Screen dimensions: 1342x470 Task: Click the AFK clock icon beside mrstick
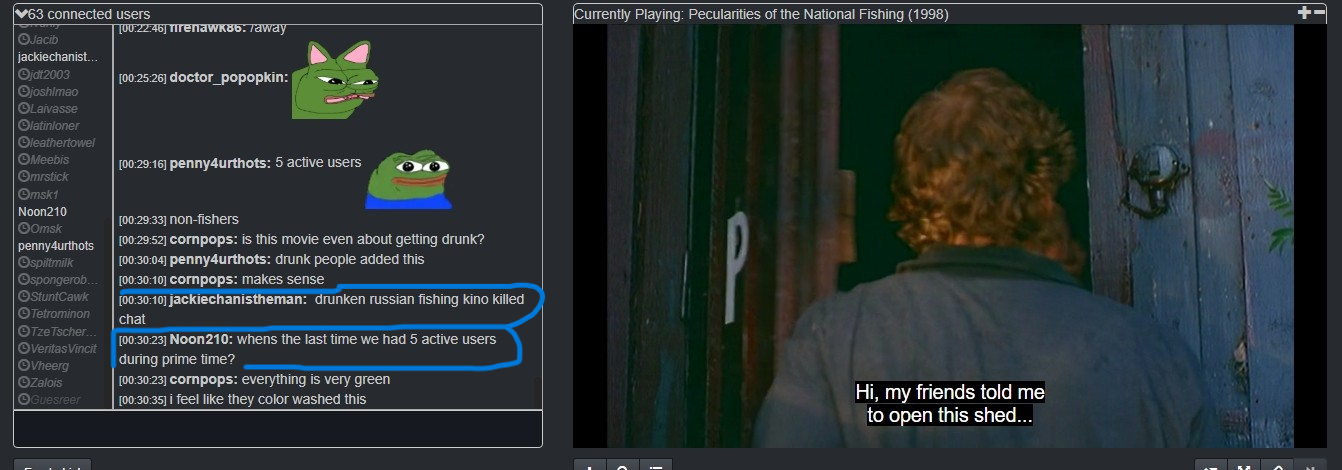[24, 177]
